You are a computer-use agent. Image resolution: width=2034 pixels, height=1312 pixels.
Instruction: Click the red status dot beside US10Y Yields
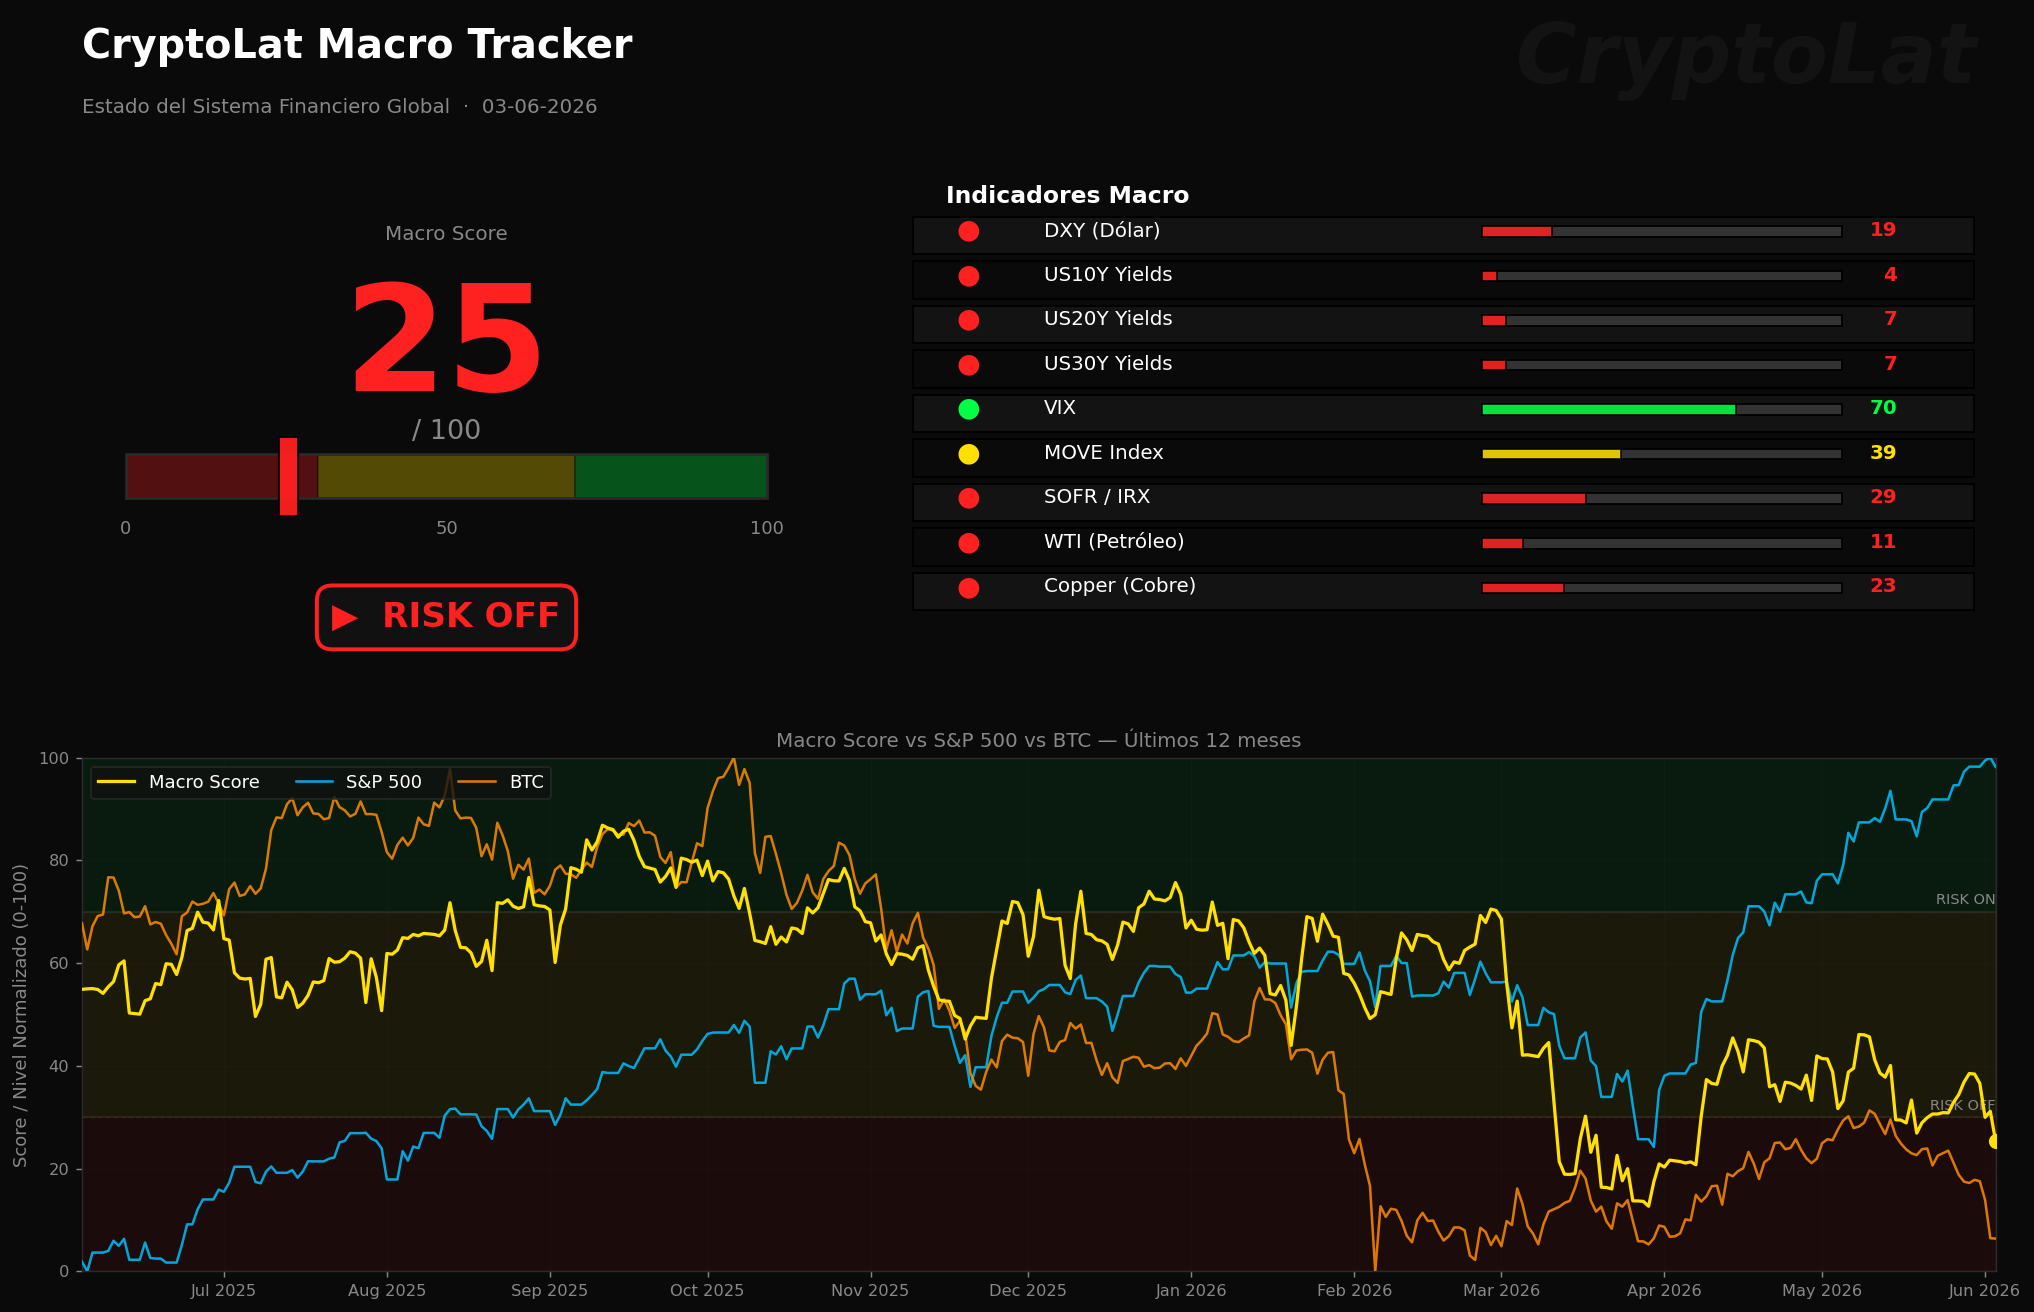point(968,276)
